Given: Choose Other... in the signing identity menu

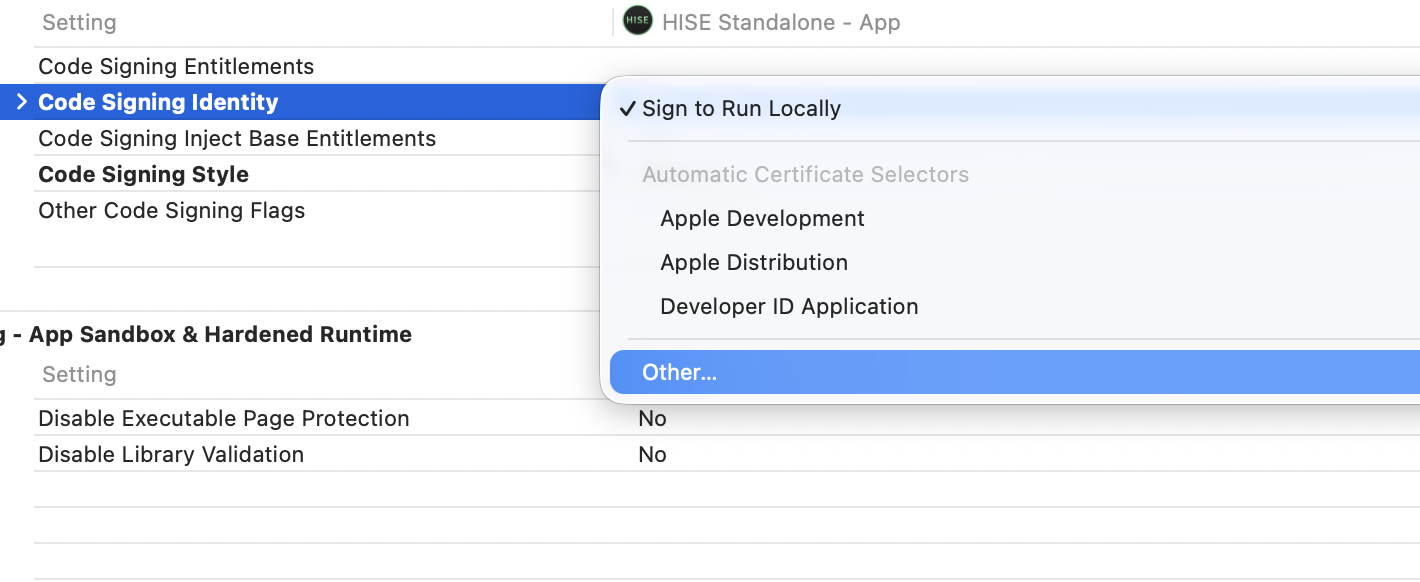Looking at the screenshot, I should [x=679, y=372].
